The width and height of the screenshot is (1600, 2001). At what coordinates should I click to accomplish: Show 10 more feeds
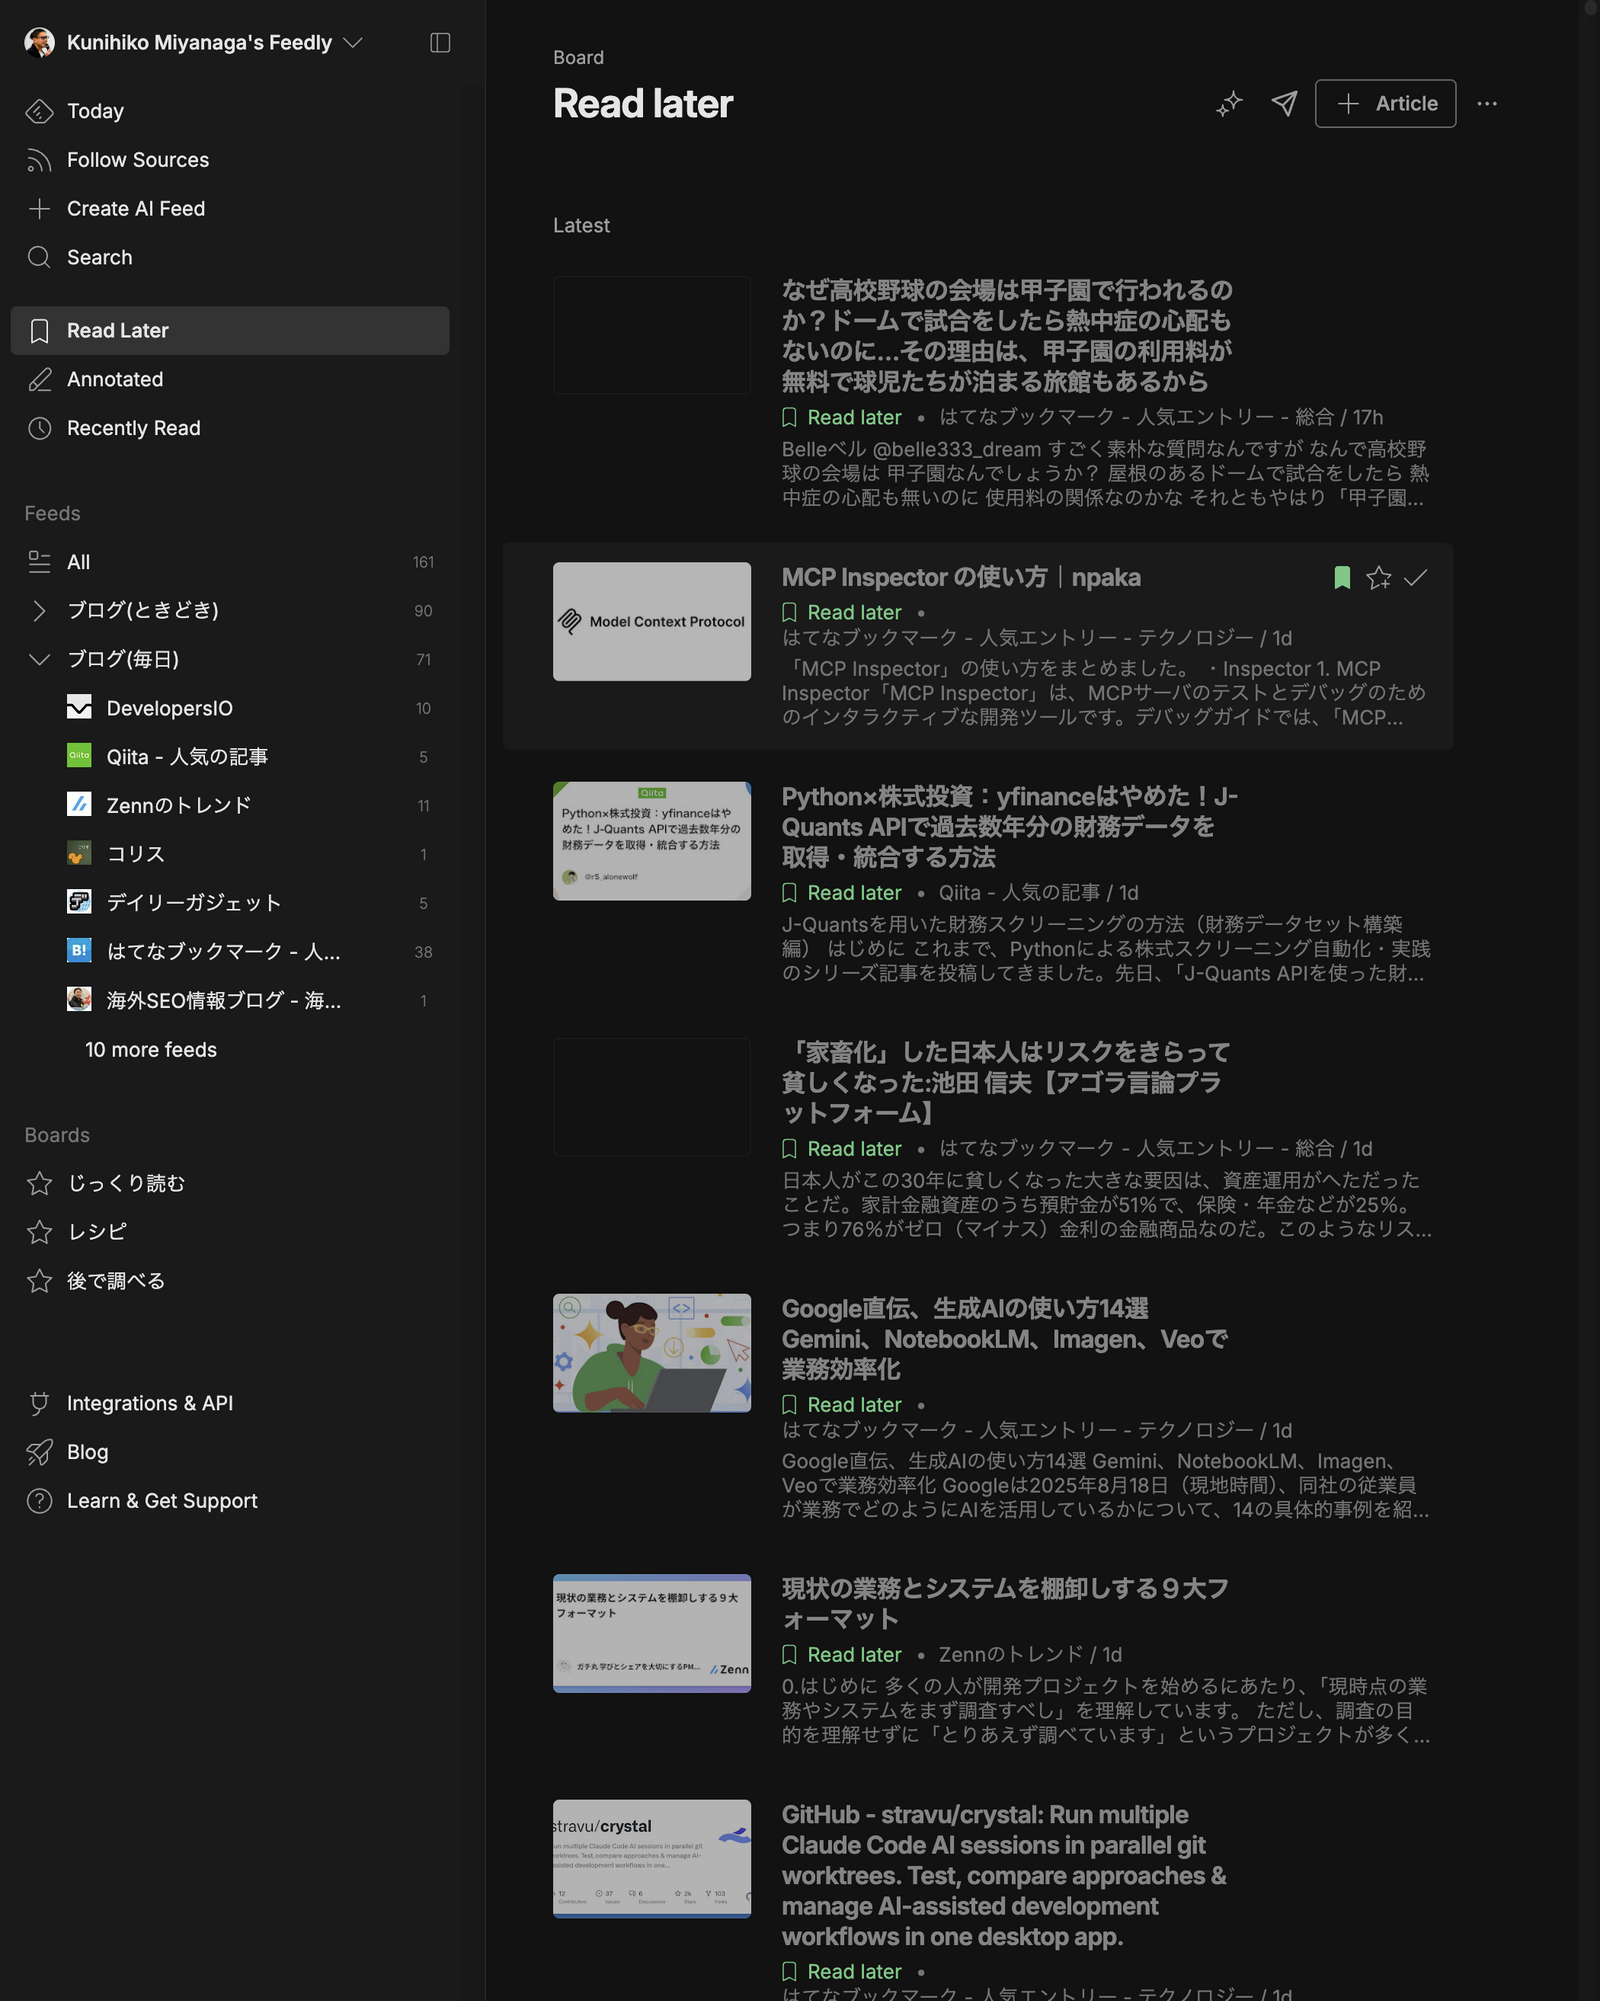click(x=151, y=1050)
